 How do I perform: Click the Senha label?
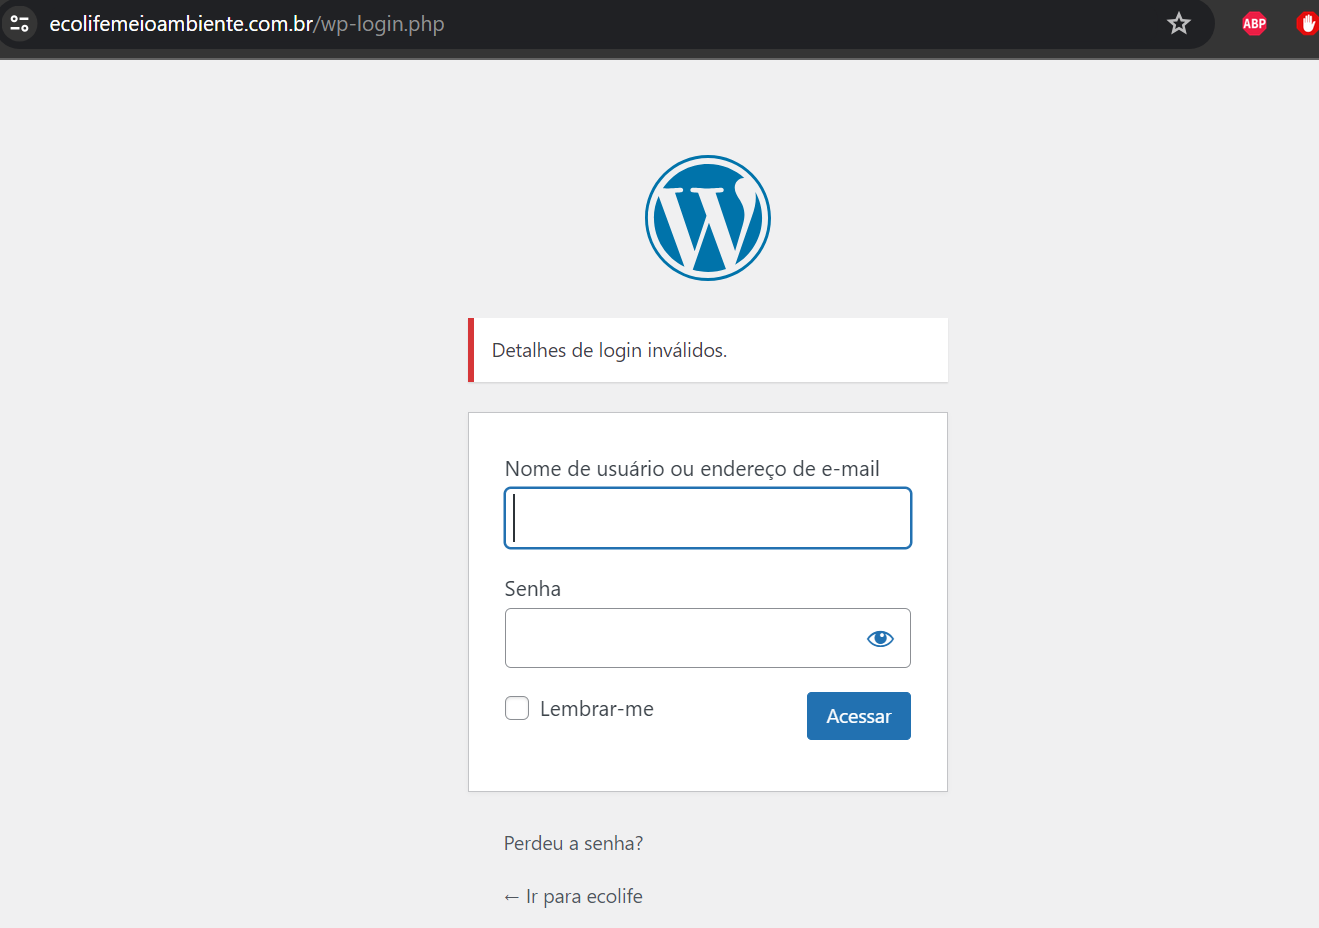click(532, 589)
